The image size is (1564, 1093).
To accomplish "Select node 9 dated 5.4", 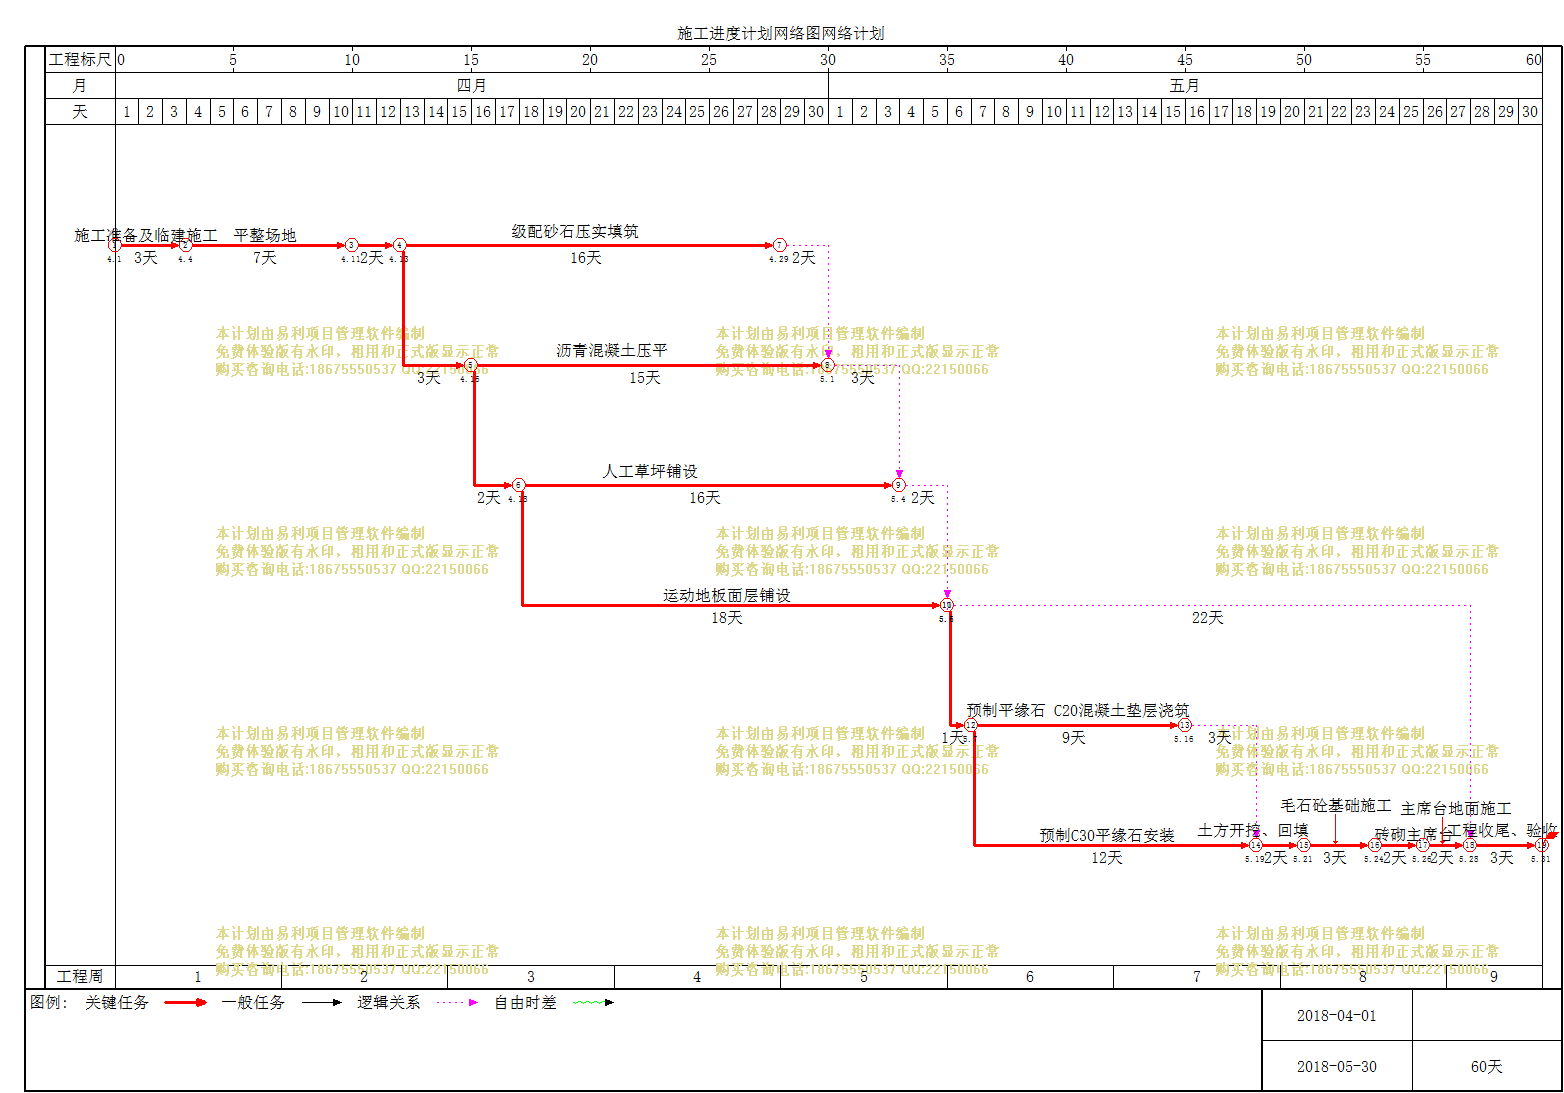I will pyautogui.click(x=898, y=485).
